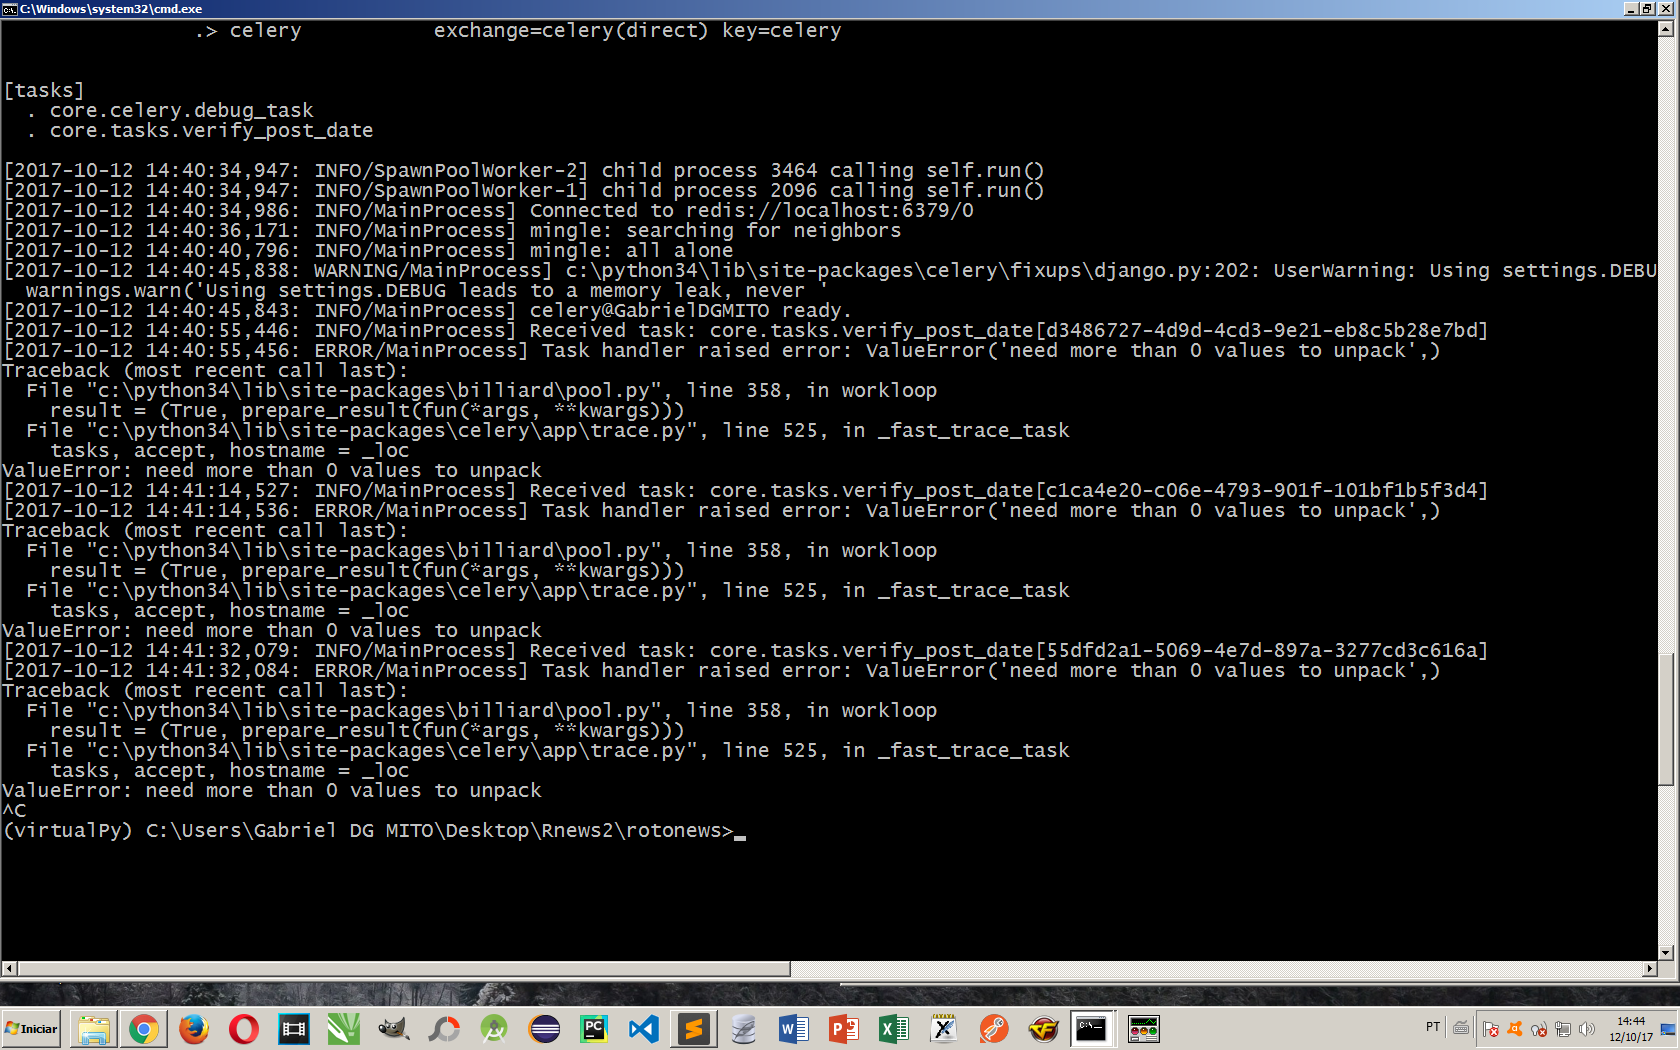Launch Microsoft Word from the taskbar
The image size is (1680, 1050).
[x=794, y=1029]
